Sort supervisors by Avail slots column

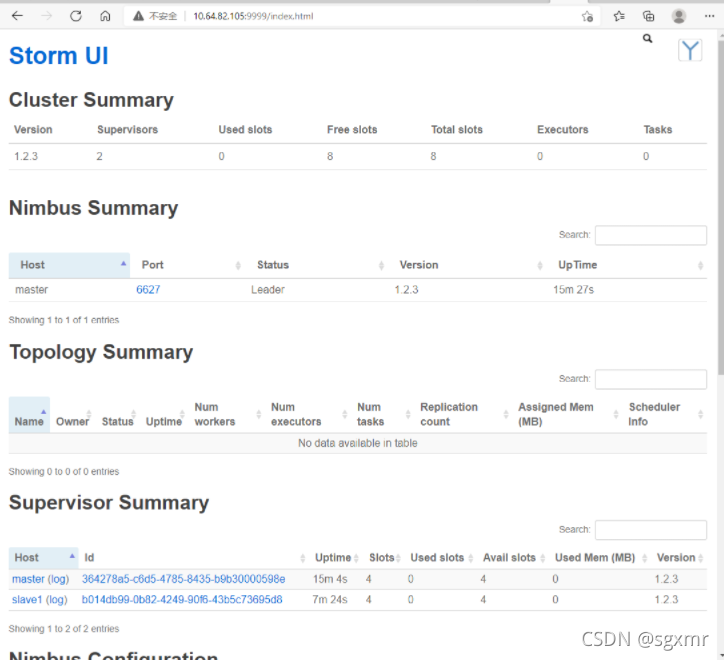pyautogui.click(x=513, y=558)
